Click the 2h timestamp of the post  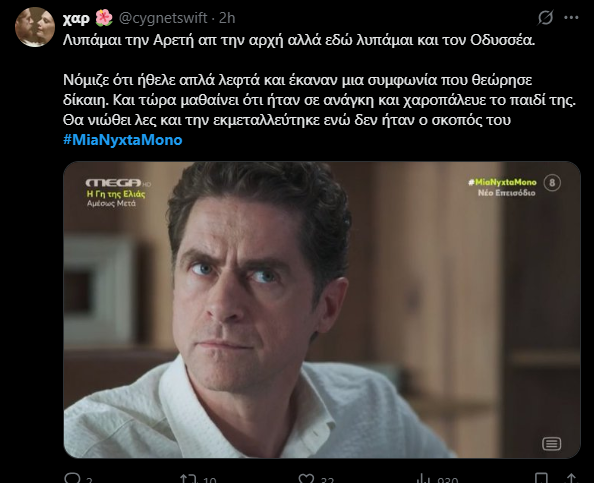(227, 18)
